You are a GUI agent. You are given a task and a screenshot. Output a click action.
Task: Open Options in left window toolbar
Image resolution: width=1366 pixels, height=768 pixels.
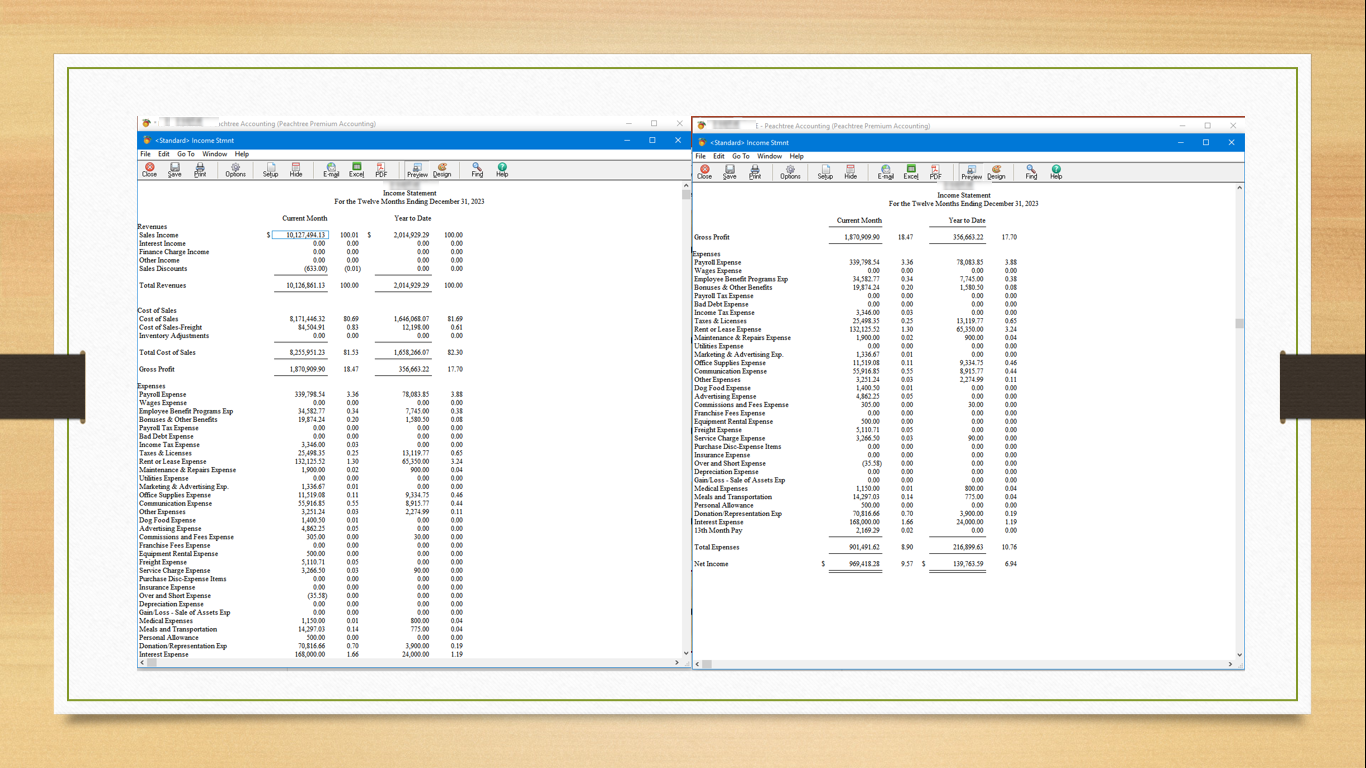point(235,169)
